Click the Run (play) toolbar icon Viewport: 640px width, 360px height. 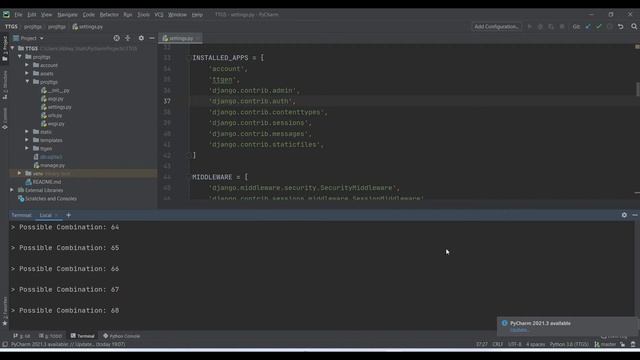click(530, 27)
